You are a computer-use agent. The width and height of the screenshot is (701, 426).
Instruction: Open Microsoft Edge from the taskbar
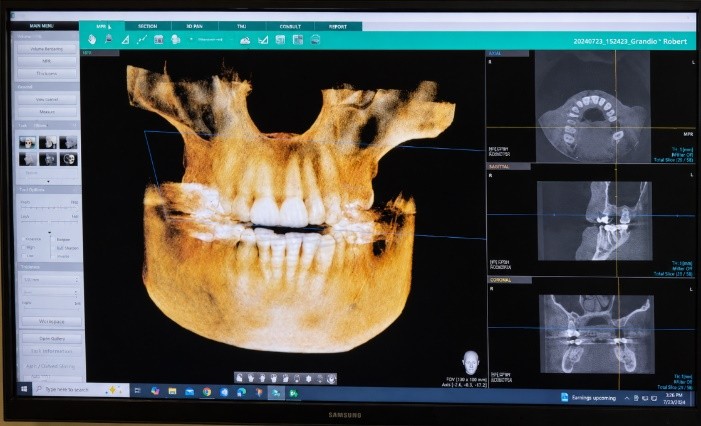(241, 392)
